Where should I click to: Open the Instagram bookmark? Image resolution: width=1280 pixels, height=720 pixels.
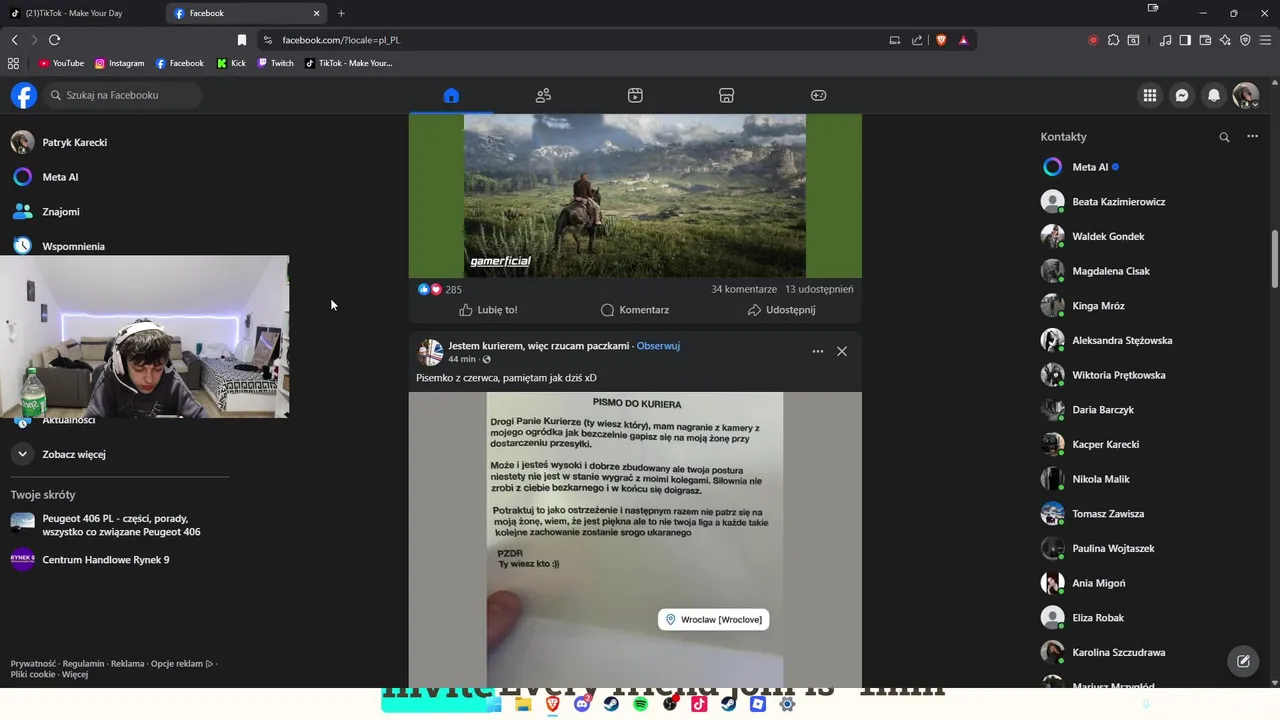click(120, 63)
